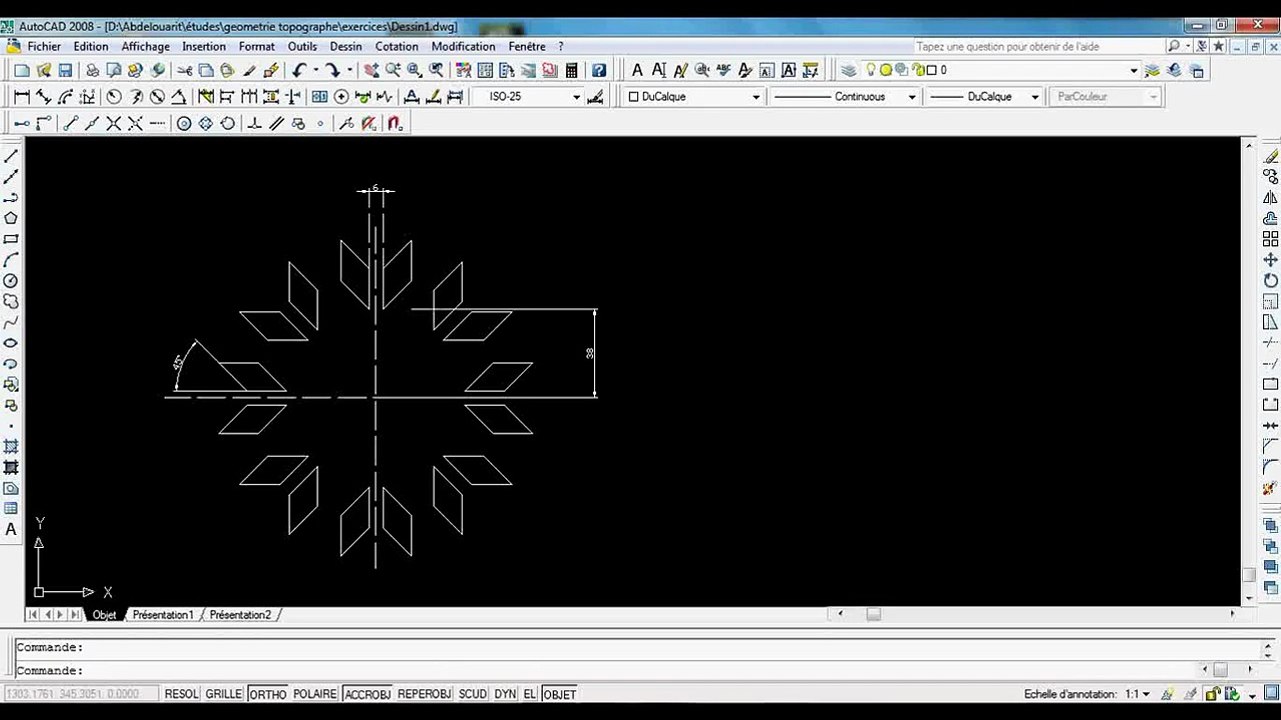The image size is (1281, 720).
Task: Select the Polygon draw tool
Action: [x=11, y=218]
